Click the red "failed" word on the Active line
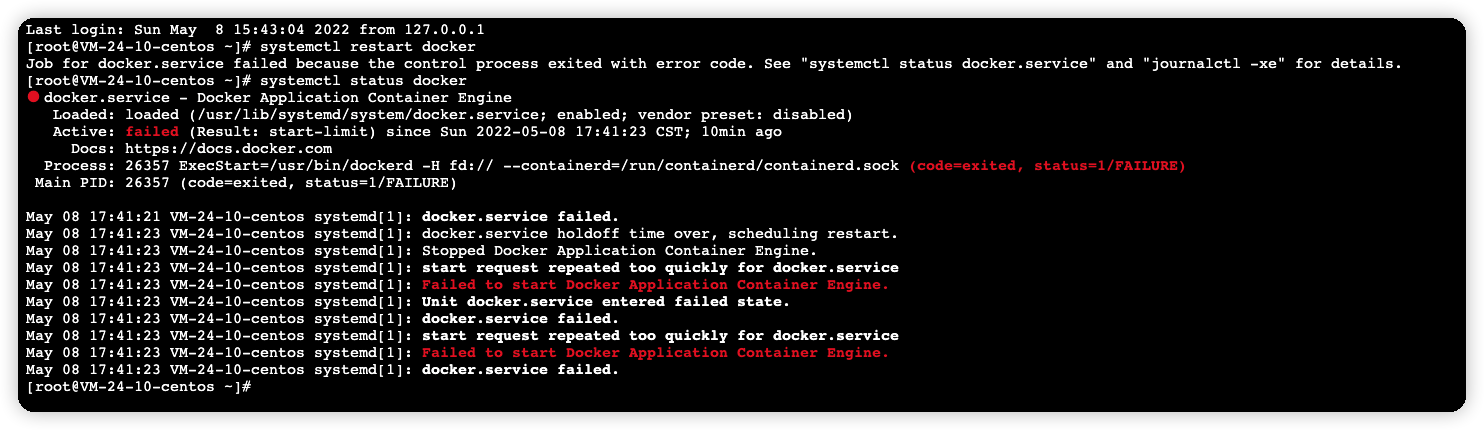The image size is (1484, 430). point(152,131)
